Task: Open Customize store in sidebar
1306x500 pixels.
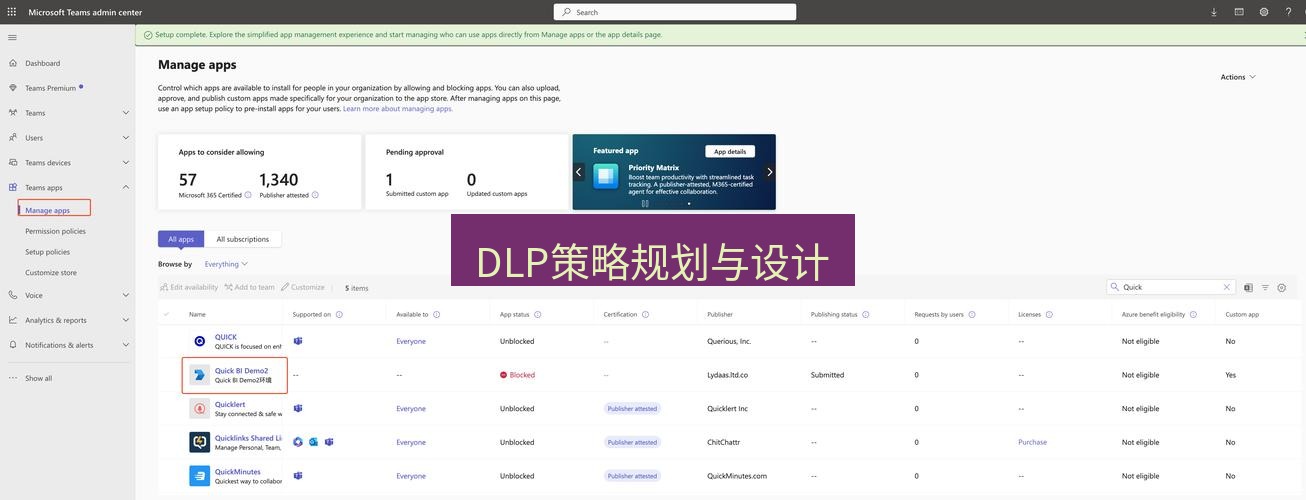Action: coord(51,272)
